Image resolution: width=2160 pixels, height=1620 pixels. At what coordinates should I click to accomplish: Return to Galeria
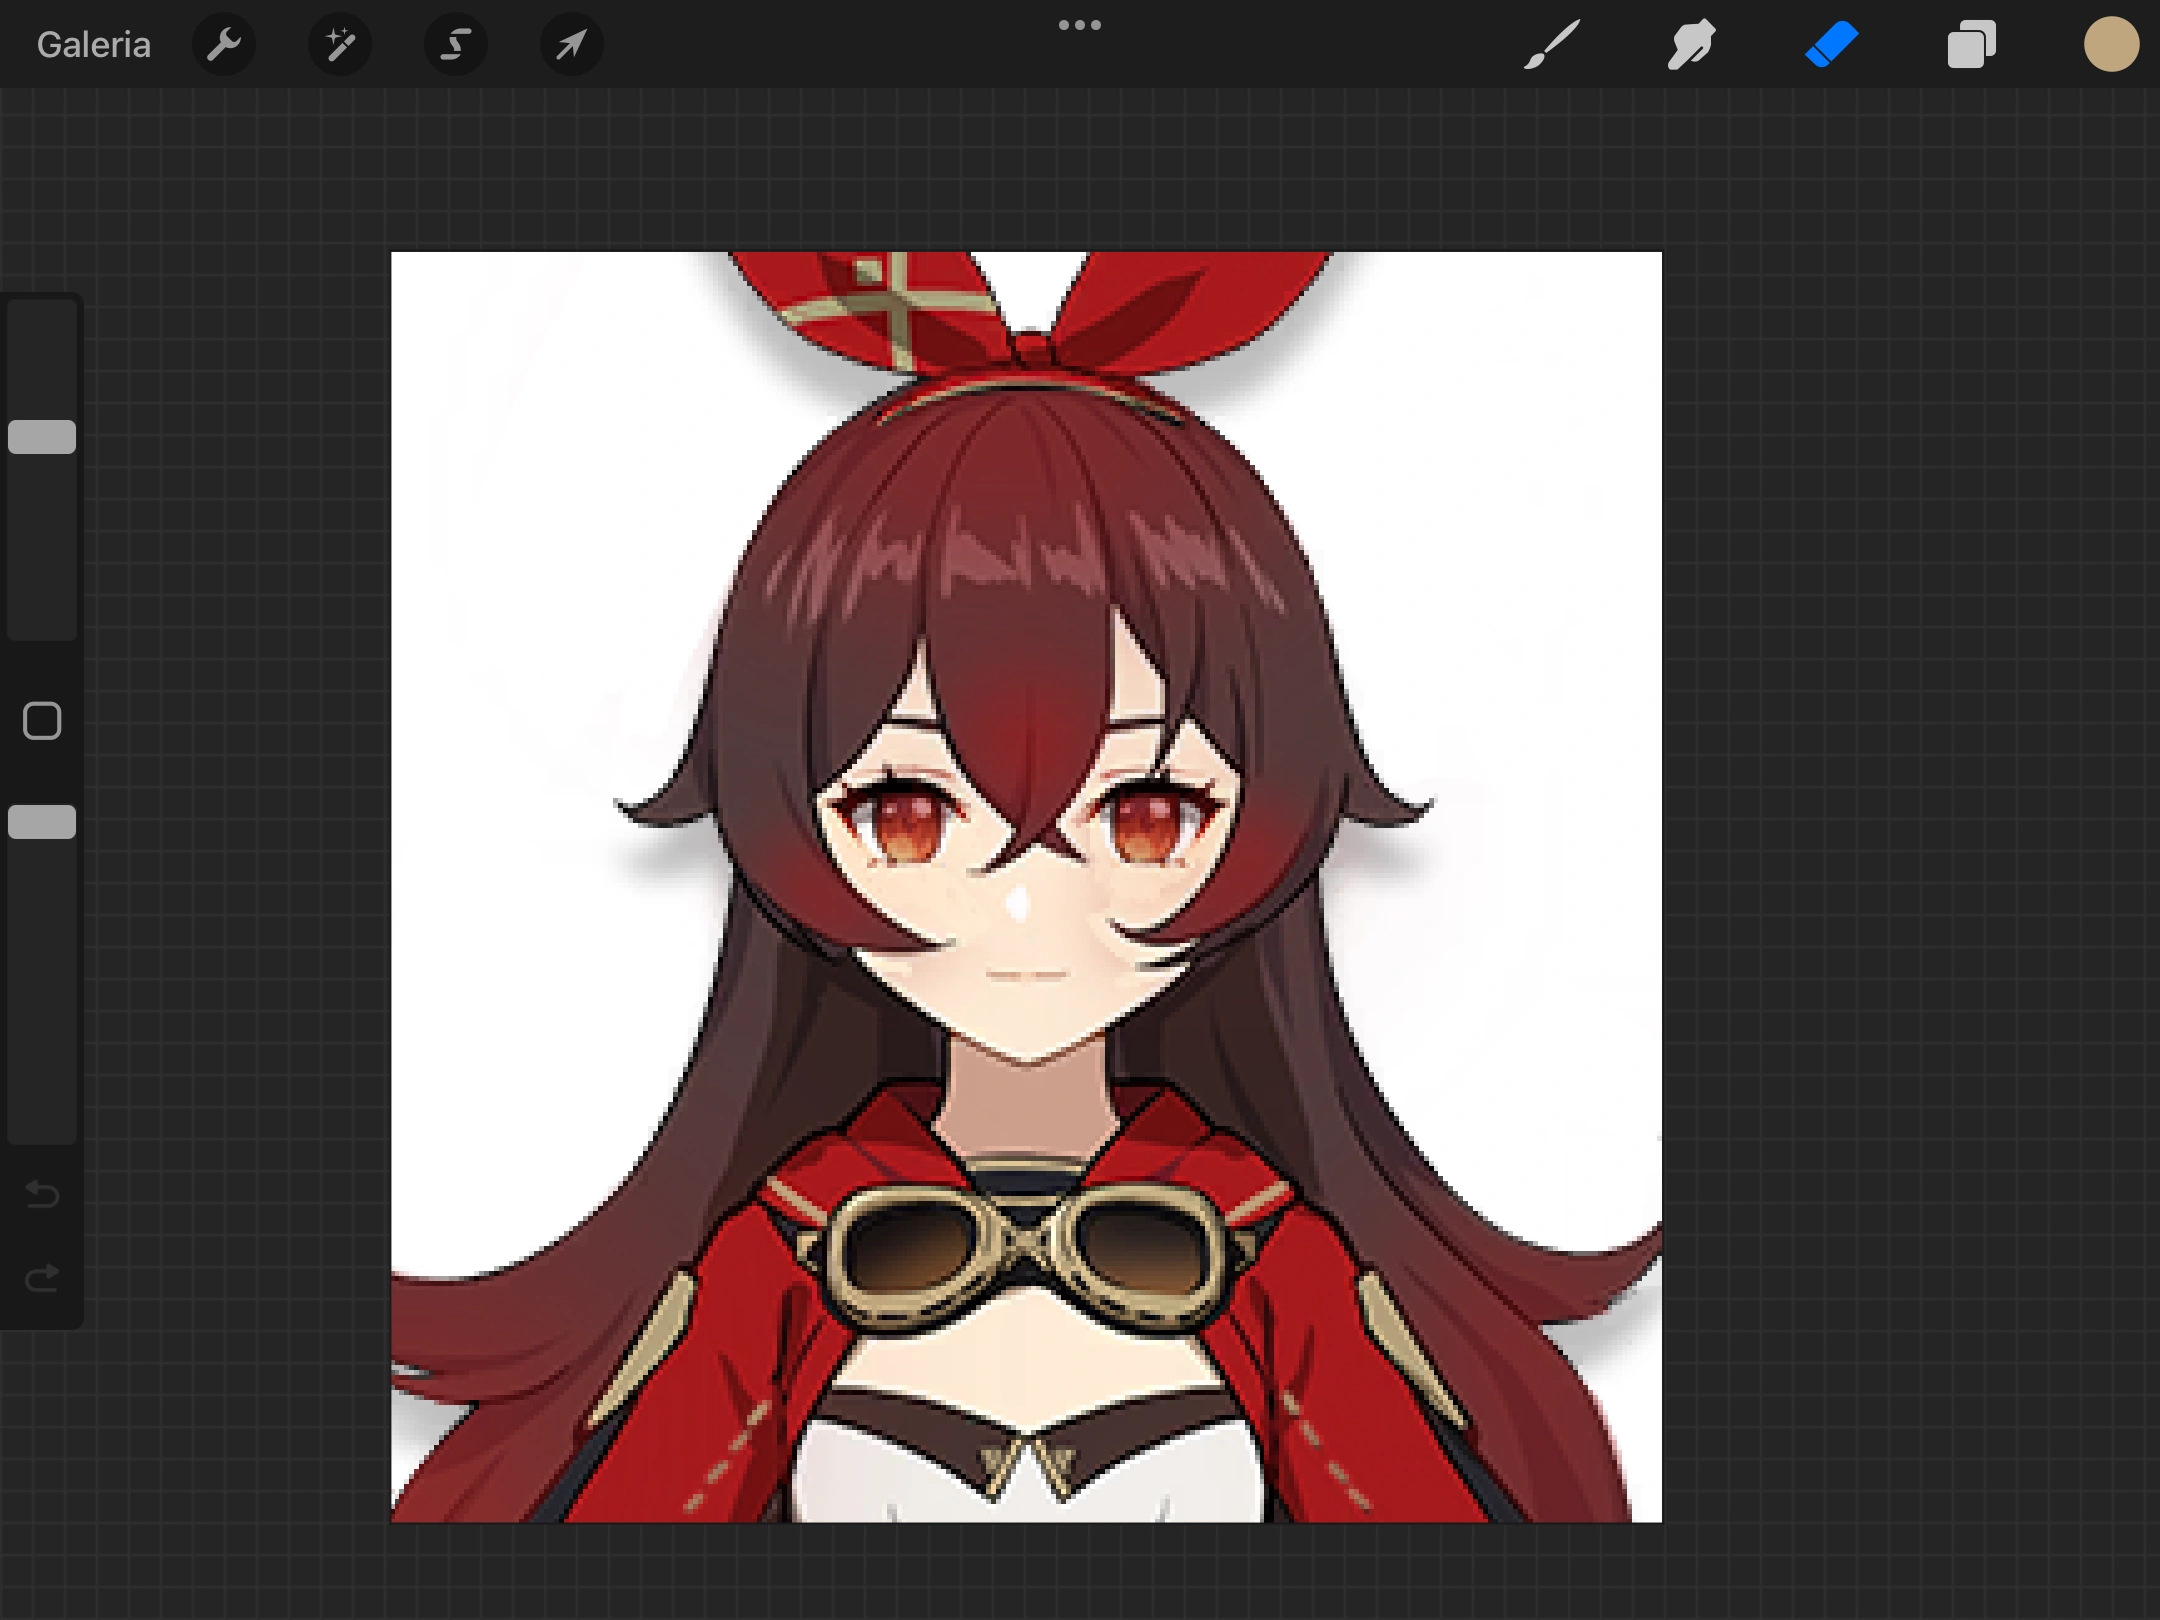coord(93,44)
